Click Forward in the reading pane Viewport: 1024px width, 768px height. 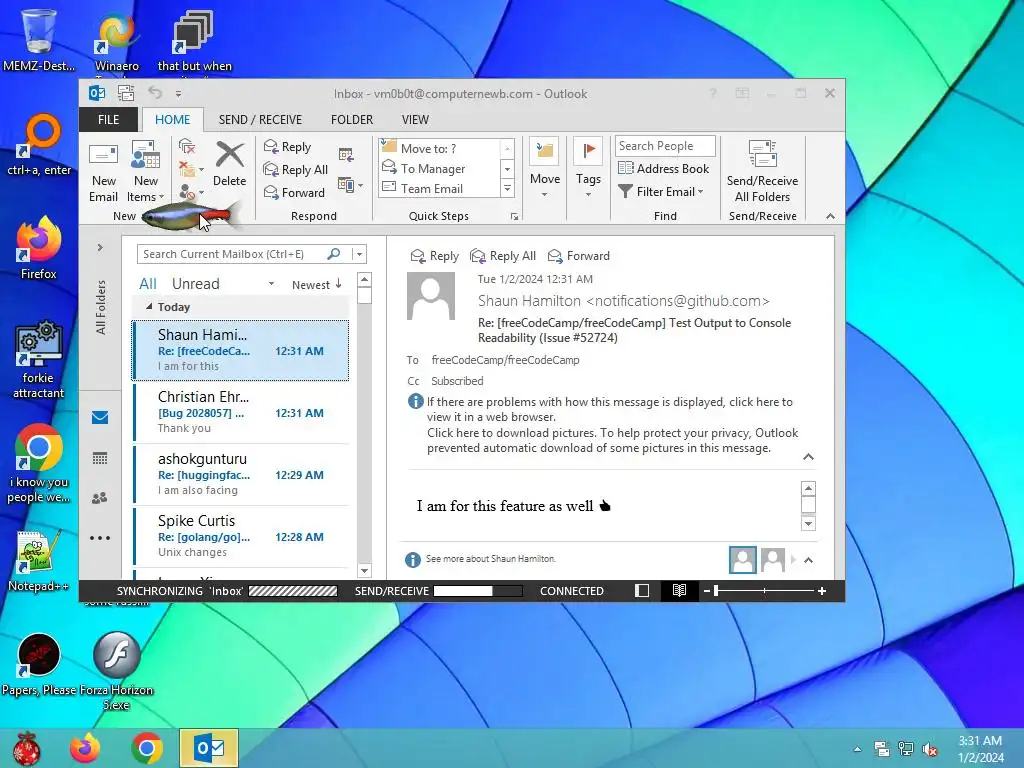(x=579, y=256)
